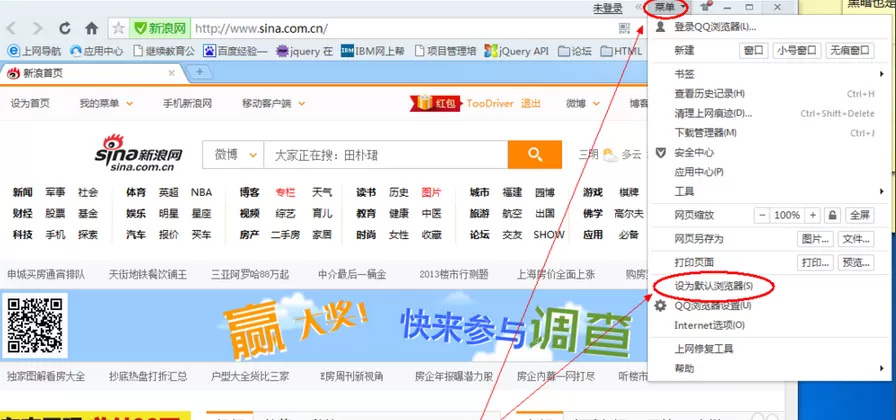Close the 新浪首页 tab

tap(171, 73)
